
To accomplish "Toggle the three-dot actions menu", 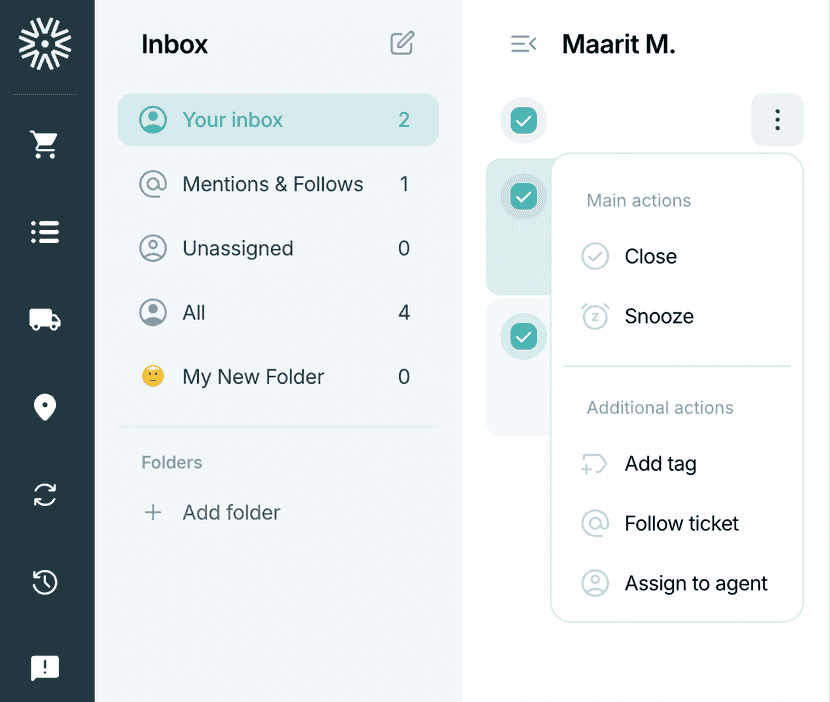I will coord(777,120).
